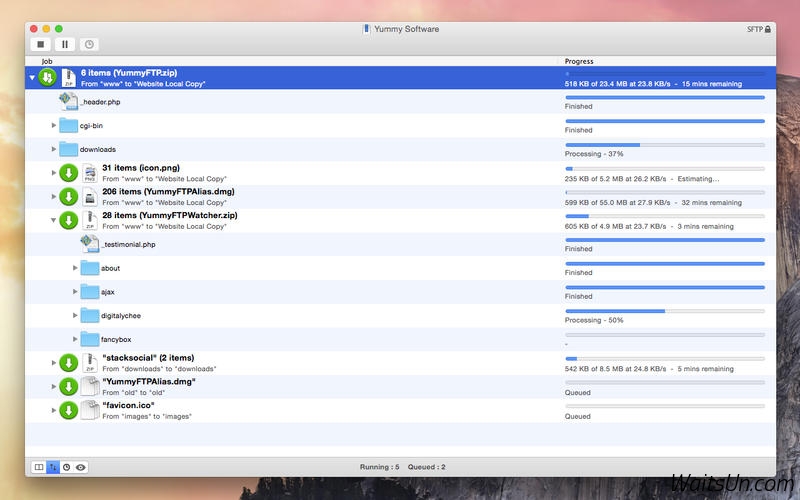Click the SFTP lock icon in title bar
The height and width of the screenshot is (500, 800).
tap(767, 30)
